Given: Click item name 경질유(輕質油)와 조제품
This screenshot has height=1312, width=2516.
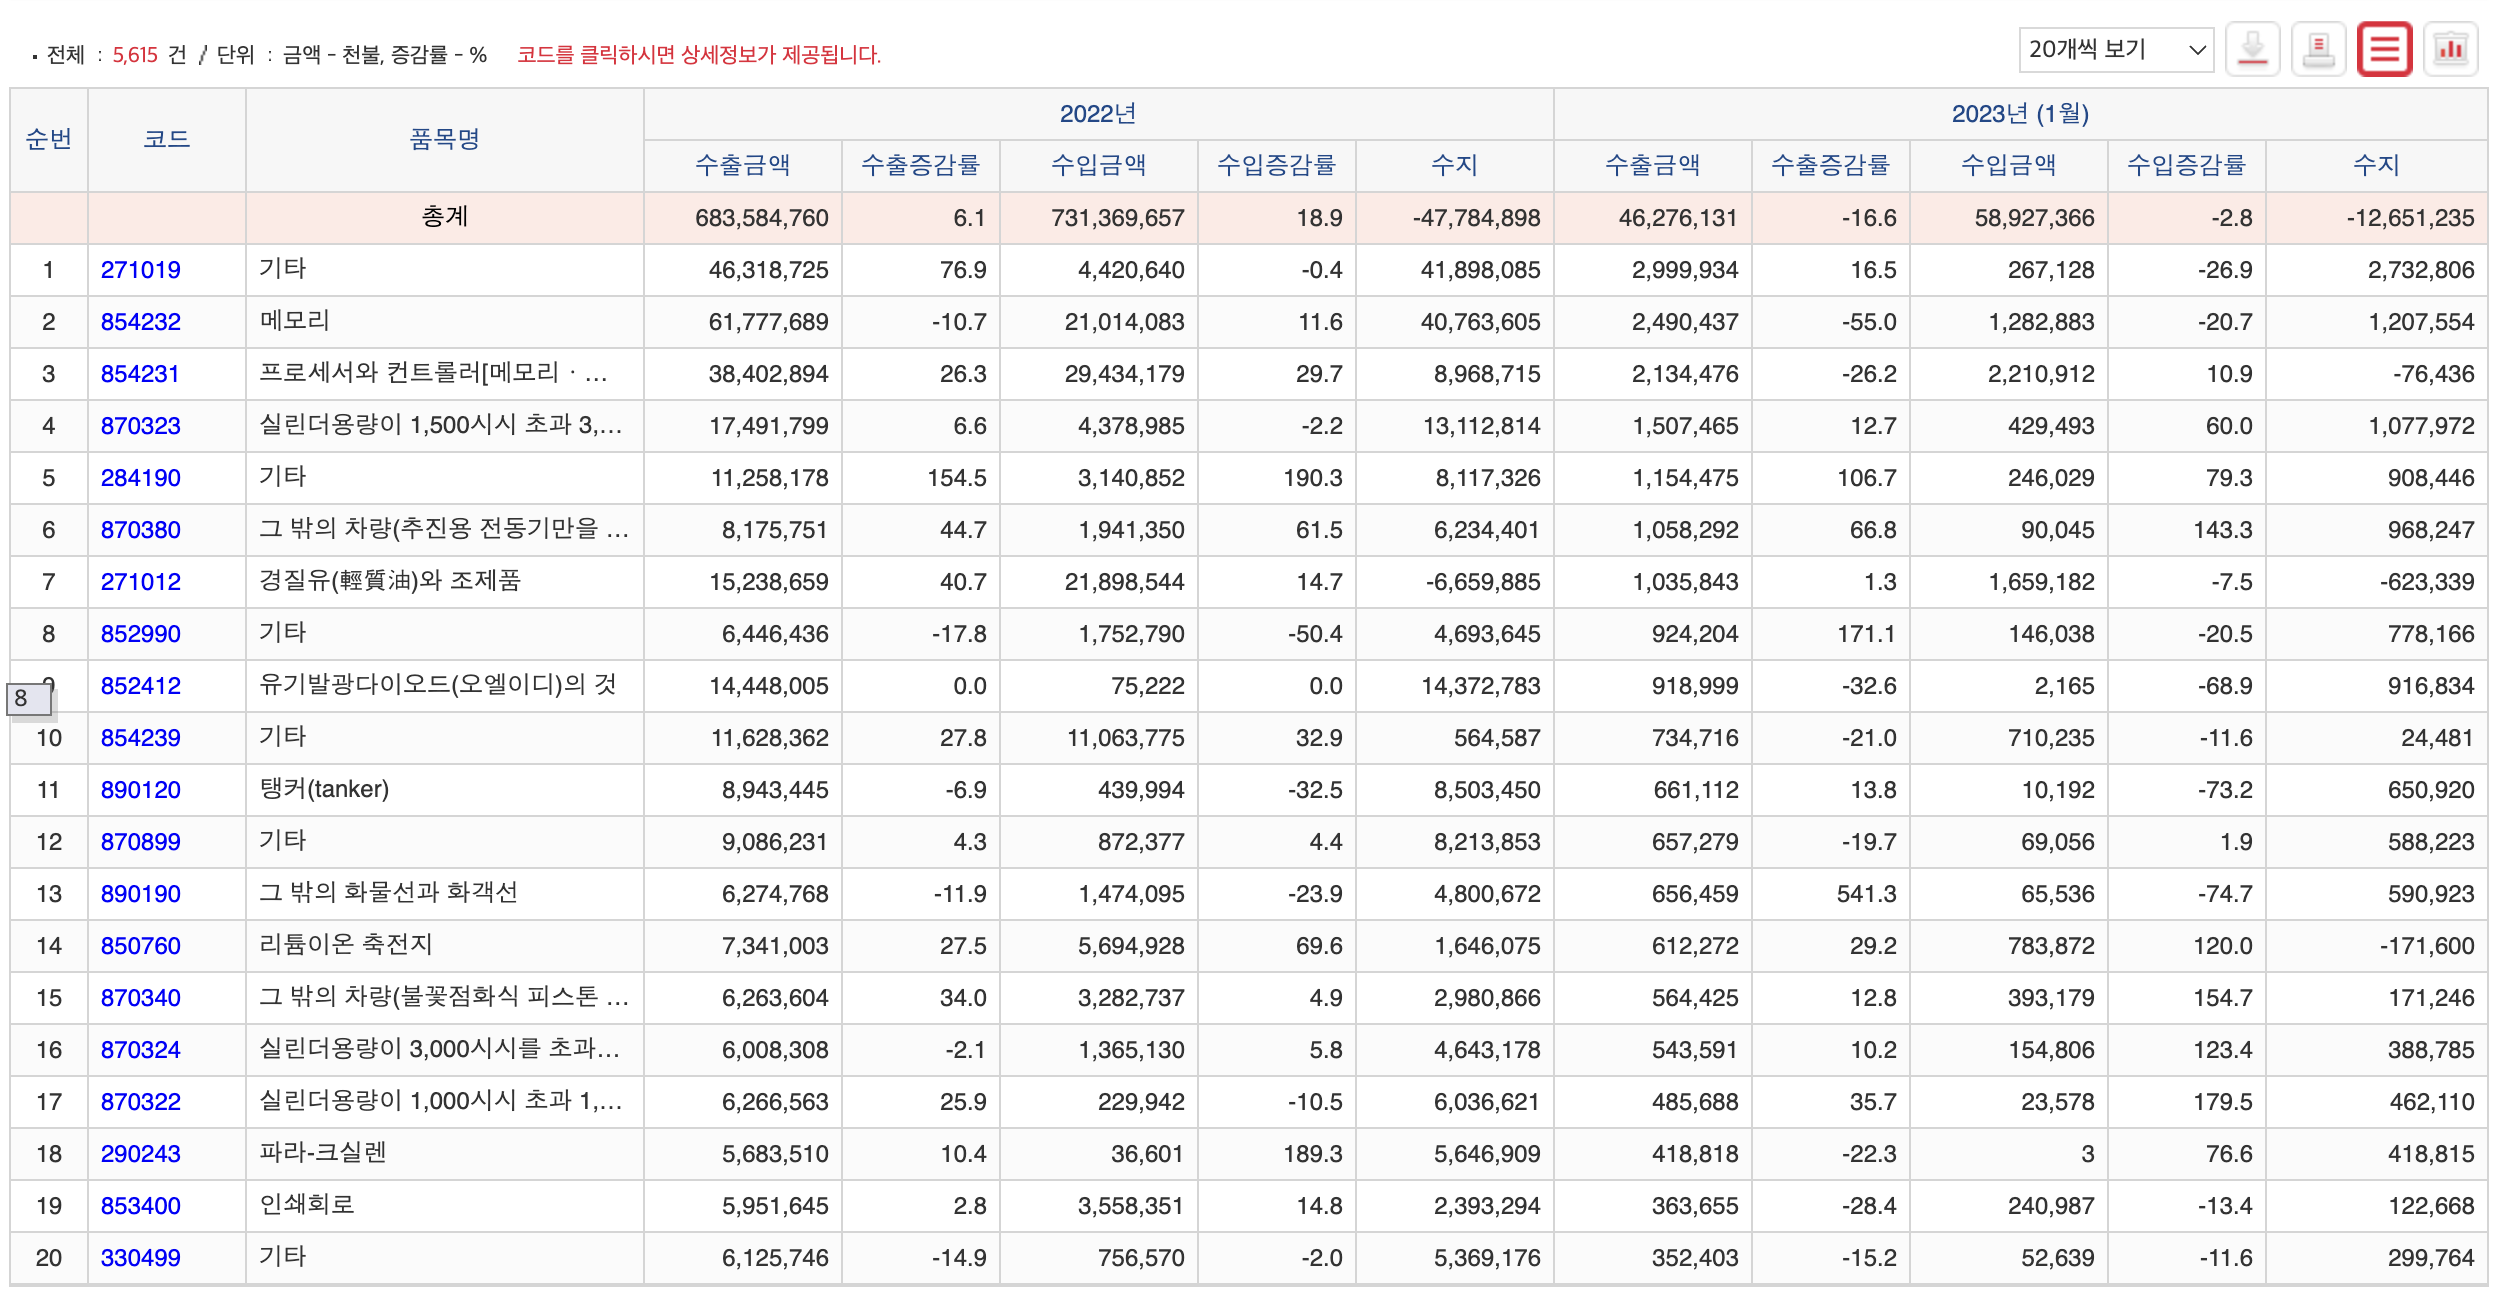Looking at the screenshot, I should click(390, 581).
